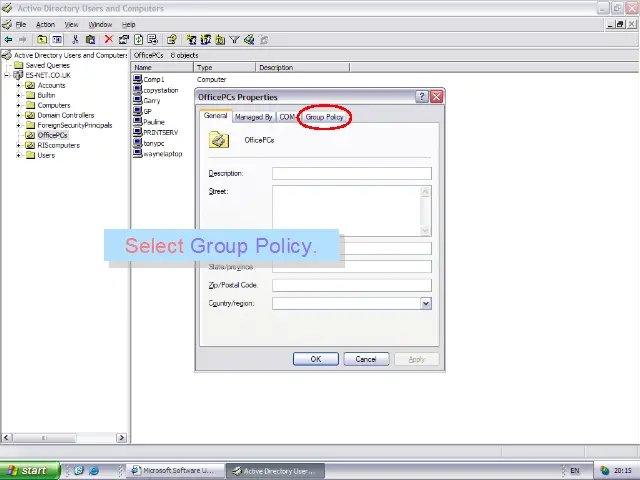This screenshot has height=480, width=640.
Task: Open the Action menu
Action: 45,24
